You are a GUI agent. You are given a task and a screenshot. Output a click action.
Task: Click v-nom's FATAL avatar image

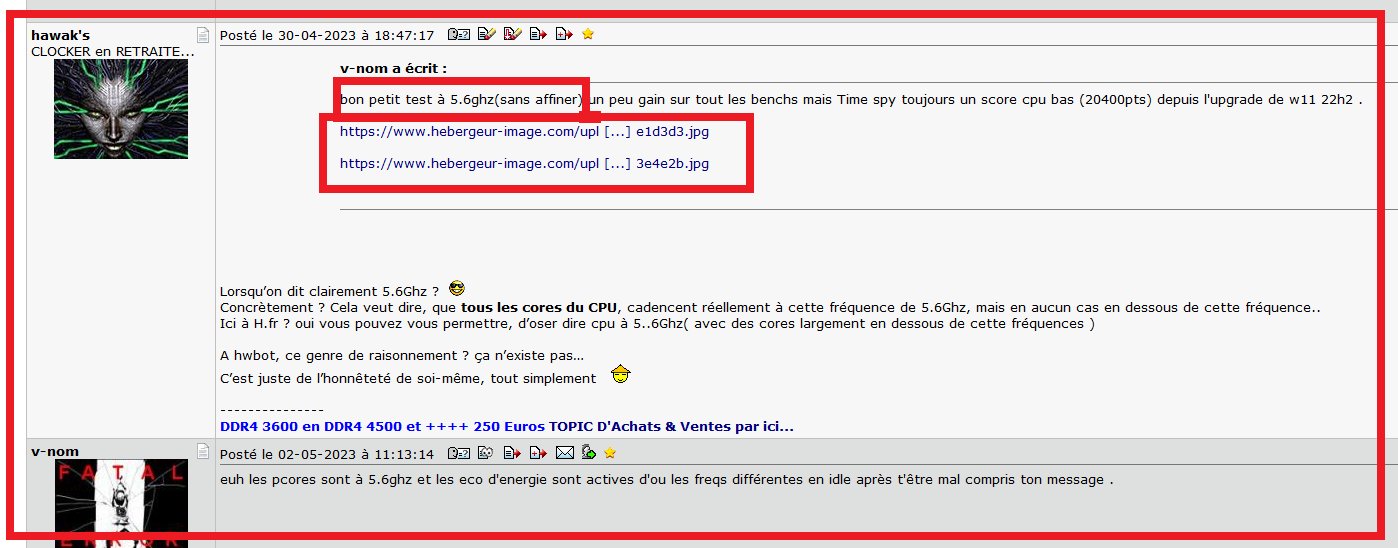click(x=121, y=503)
